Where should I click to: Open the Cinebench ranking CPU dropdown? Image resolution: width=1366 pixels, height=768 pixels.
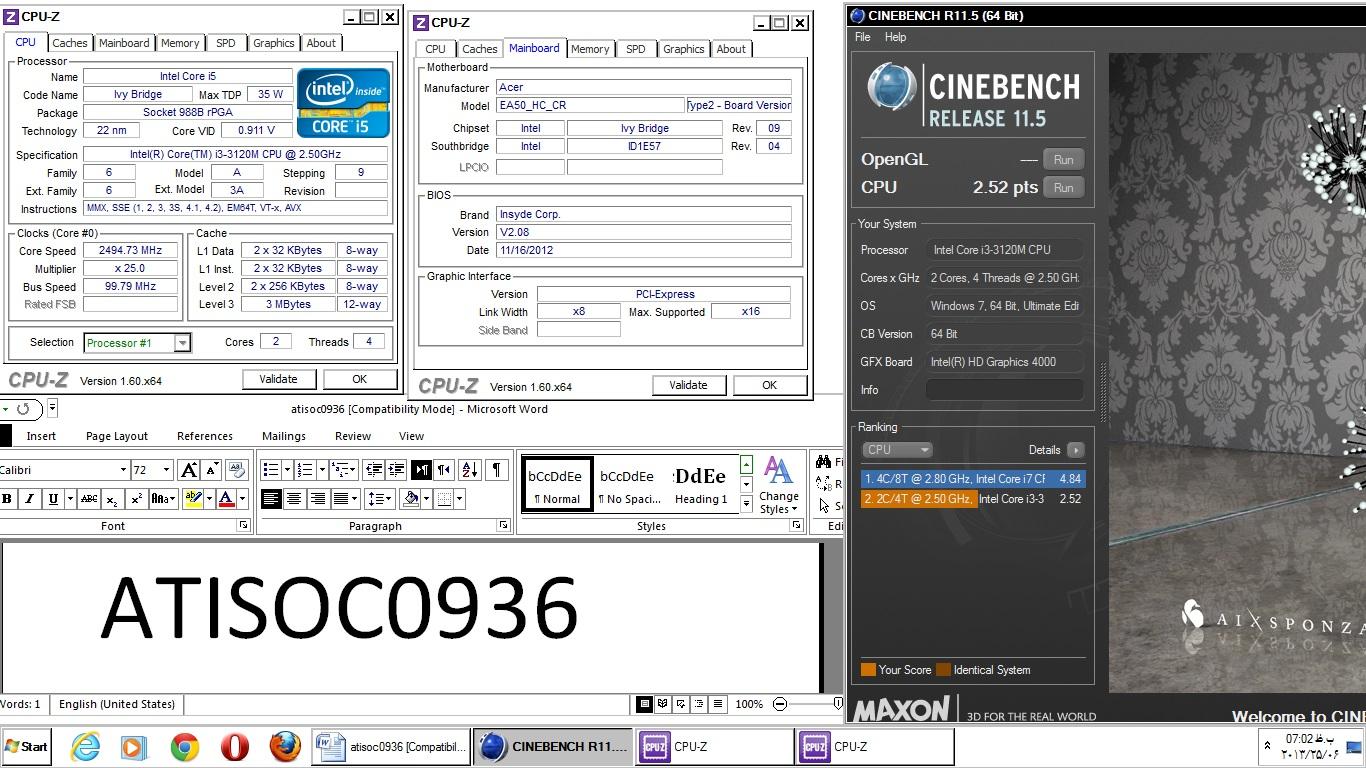pyautogui.click(x=898, y=450)
